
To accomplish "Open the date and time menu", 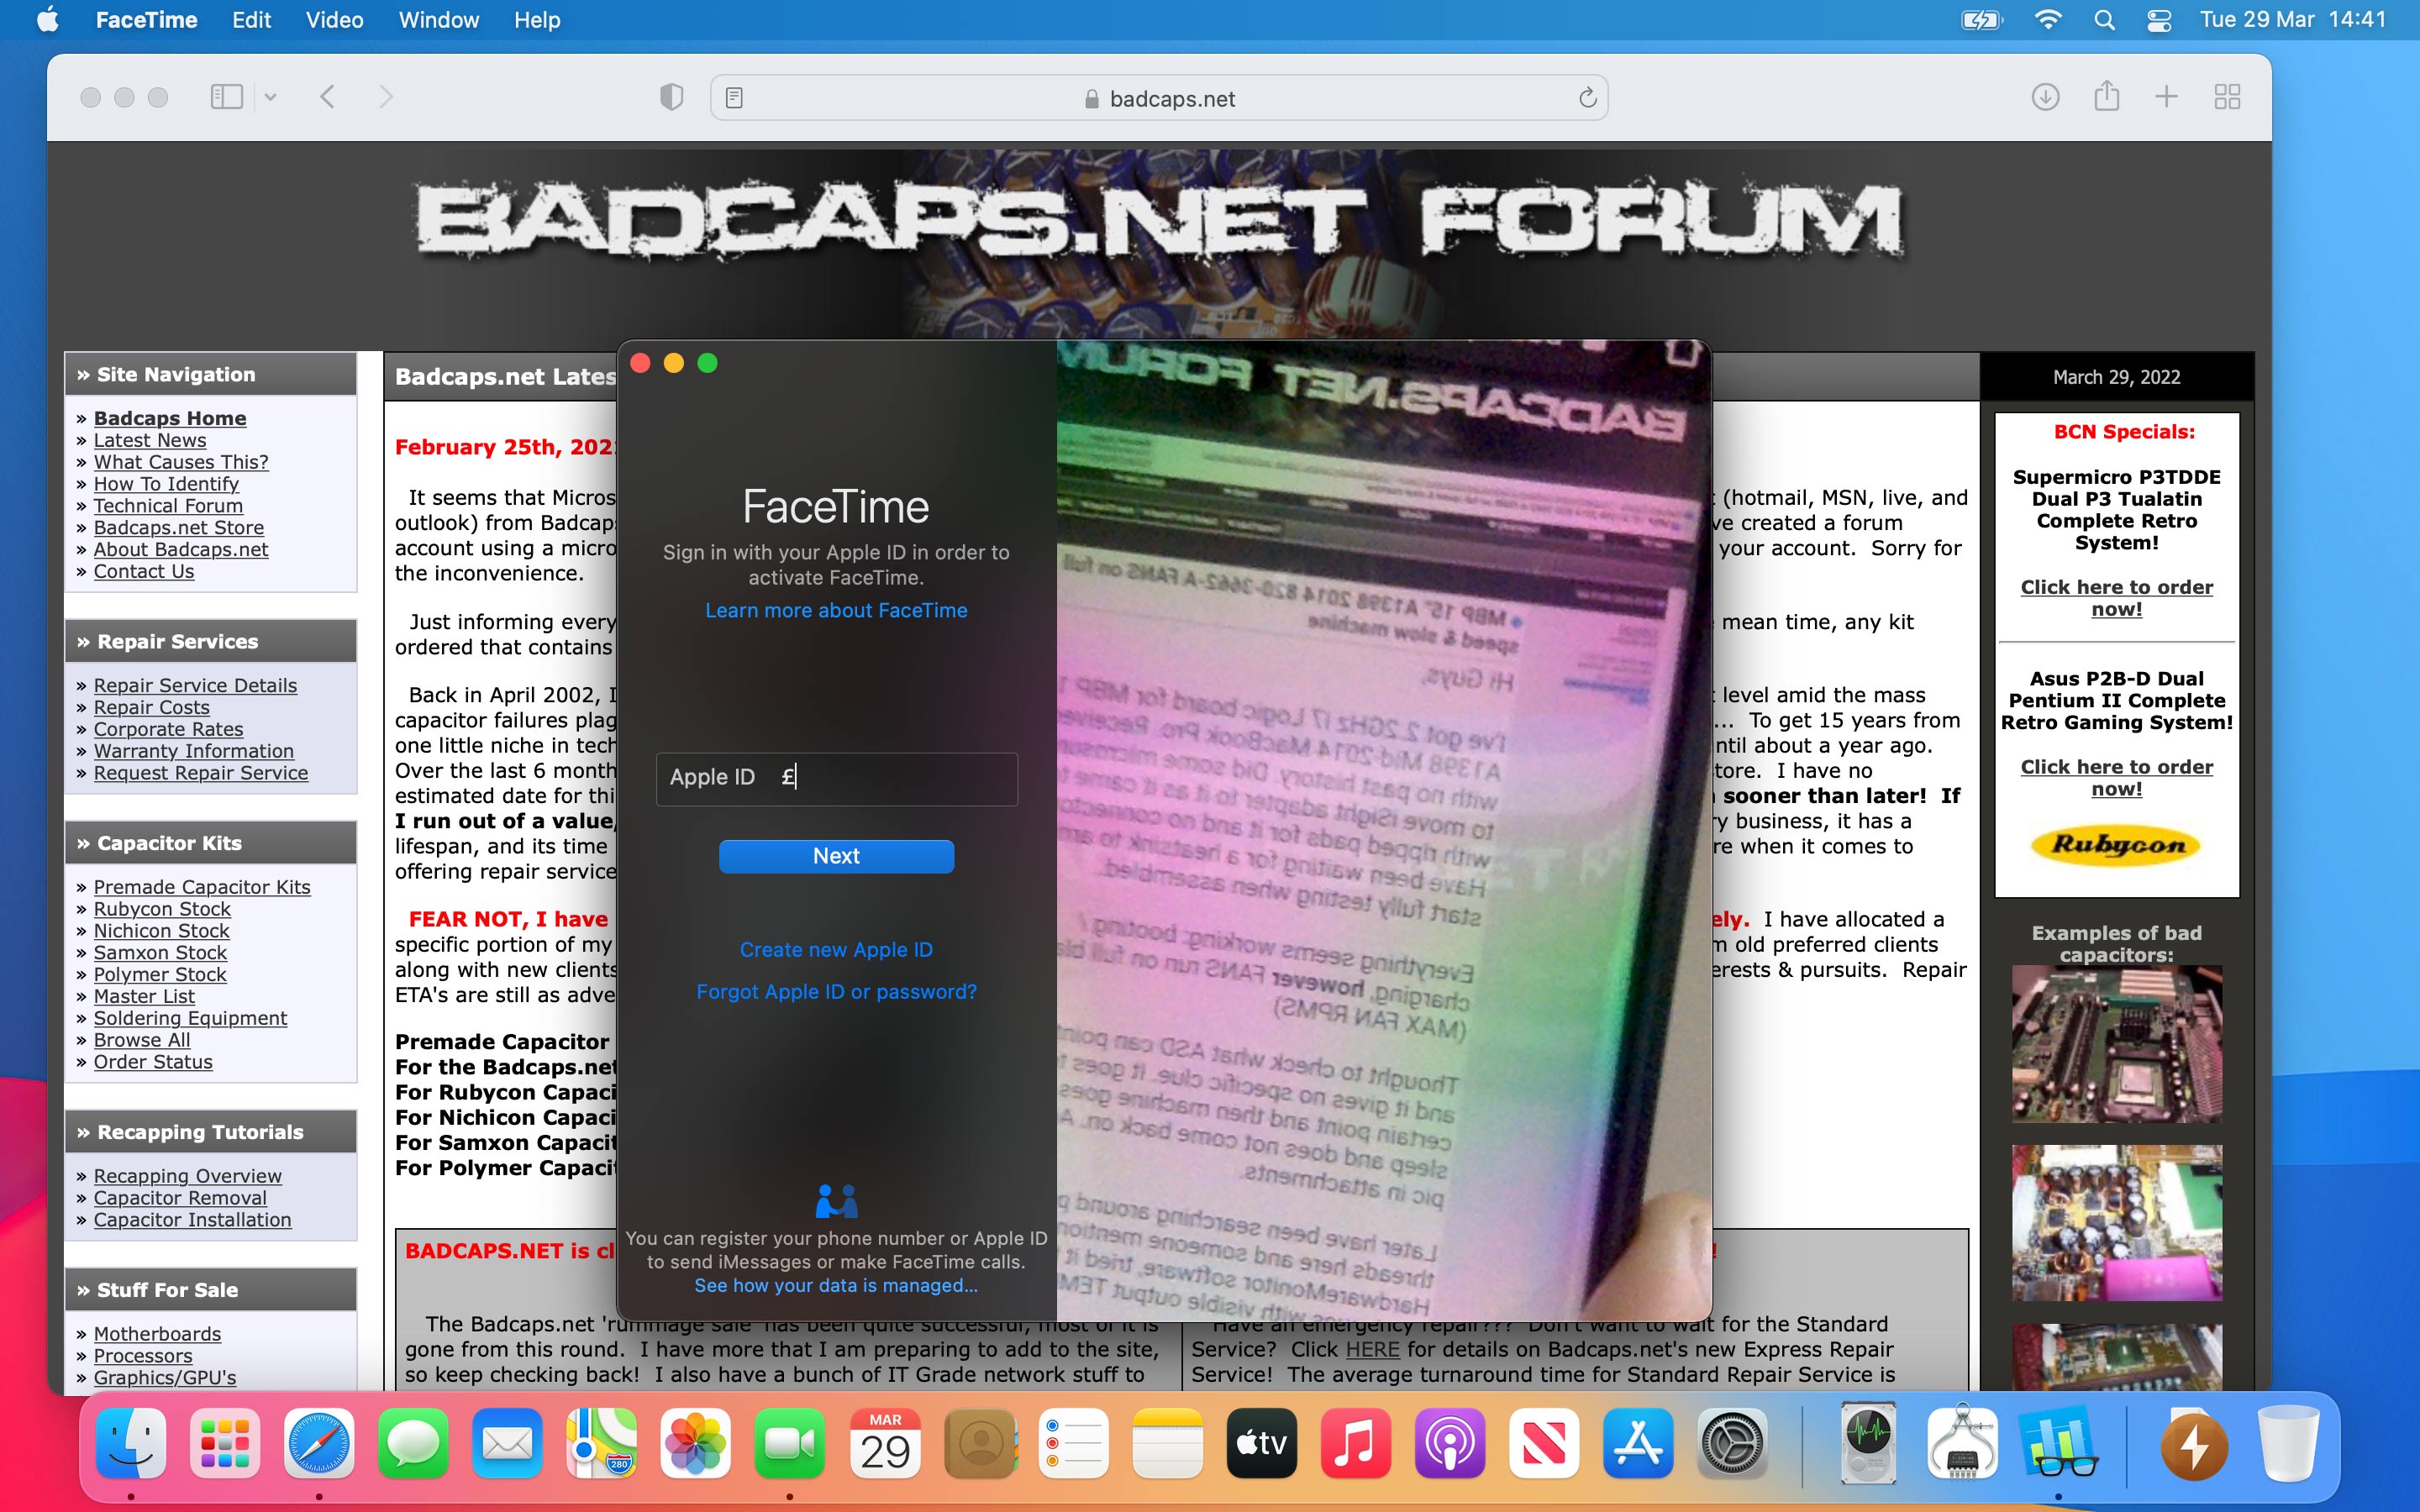I will pyautogui.click(x=2292, y=20).
